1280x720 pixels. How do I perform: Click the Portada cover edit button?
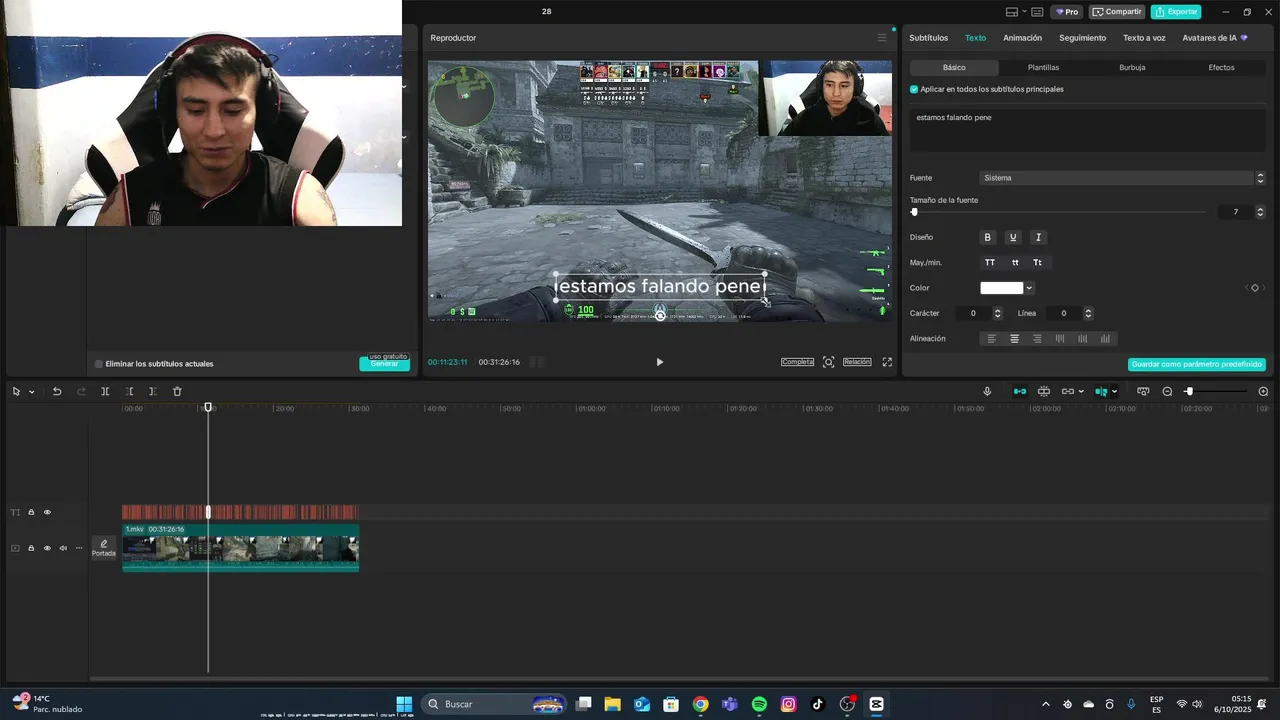click(x=104, y=548)
